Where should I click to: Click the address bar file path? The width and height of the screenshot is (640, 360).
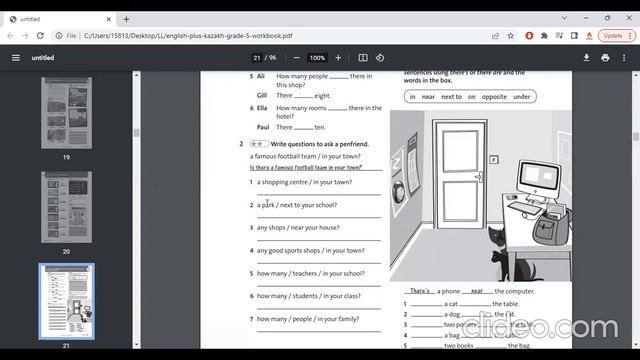click(x=188, y=36)
